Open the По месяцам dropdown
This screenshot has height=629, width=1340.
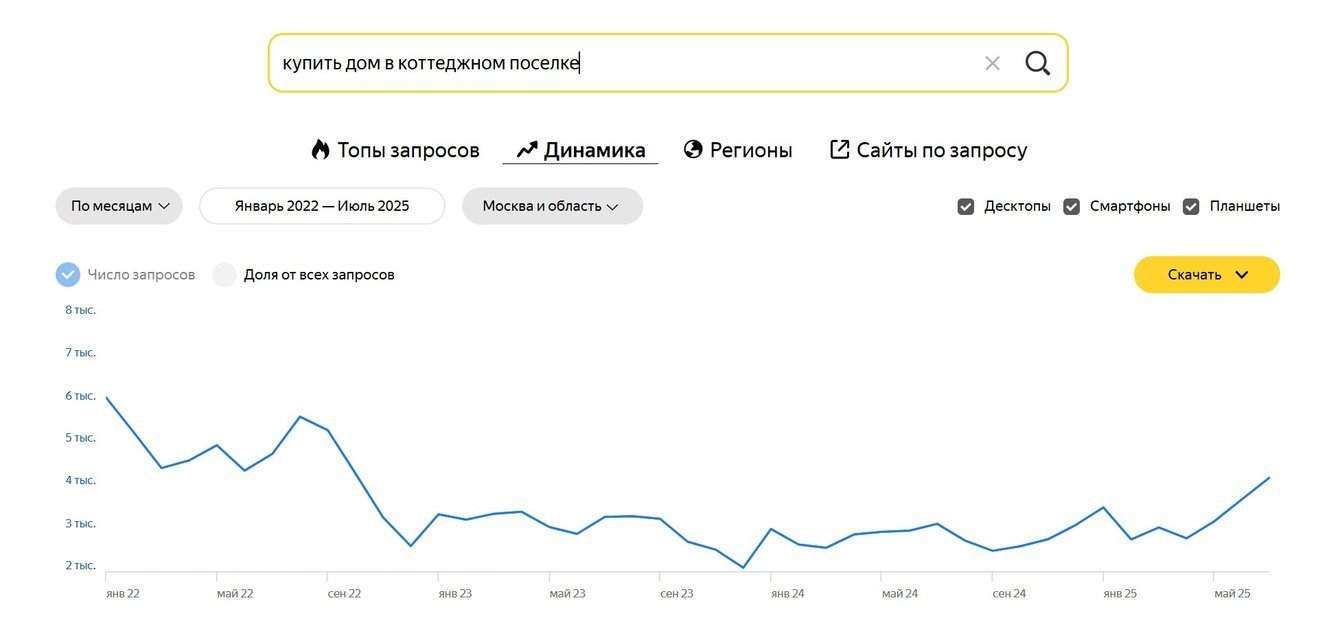click(119, 206)
